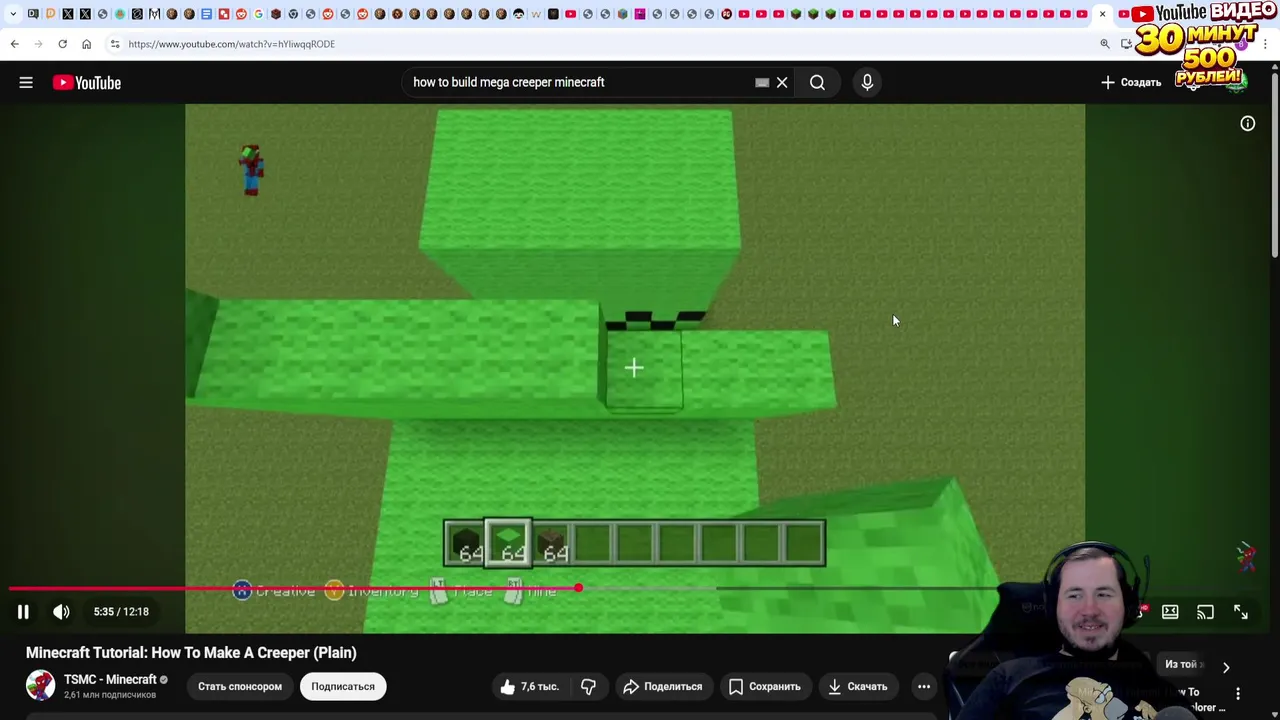Subscribe with the Подписаться button
The height and width of the screenshot is (720, 1280).
point(343,687)
